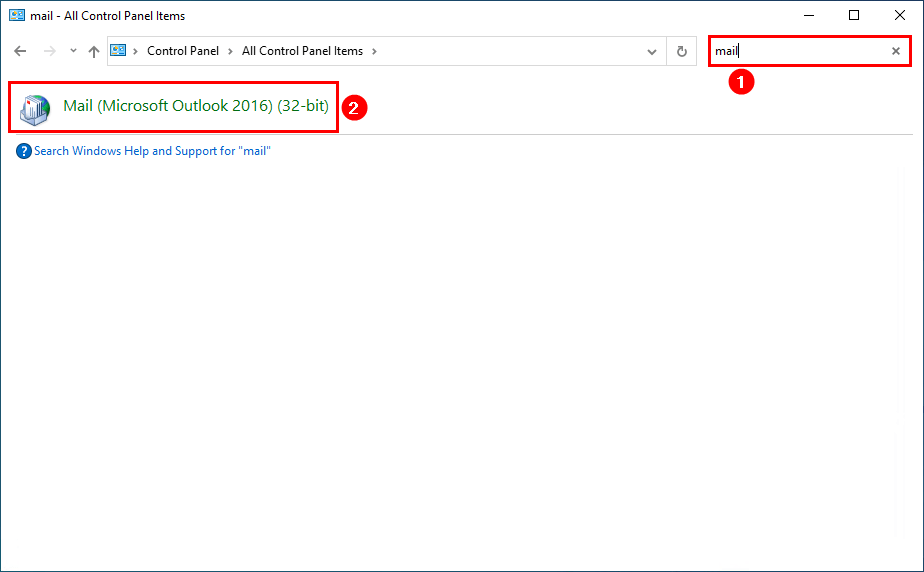Click the Forward navigation arrow
The image size is (924, 572).
50,51
